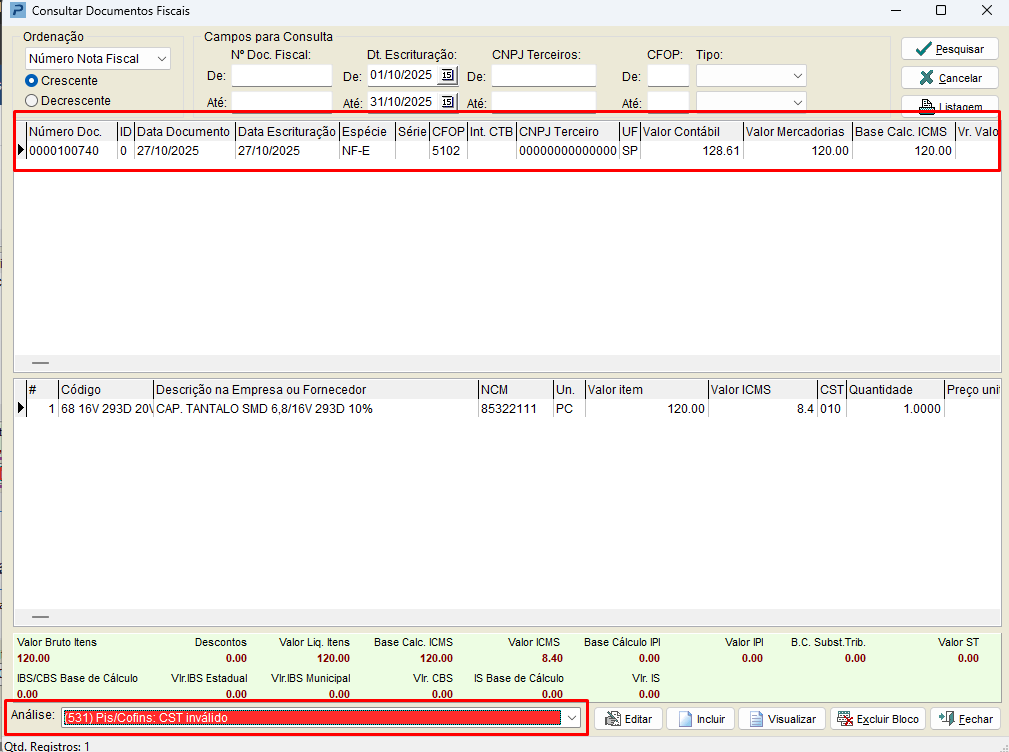Image resolution: width=1009 pixels, height=752 pixels.
Task: Click the Nº Doc. Fiscal 'De' field
Action: pos(281,76)
